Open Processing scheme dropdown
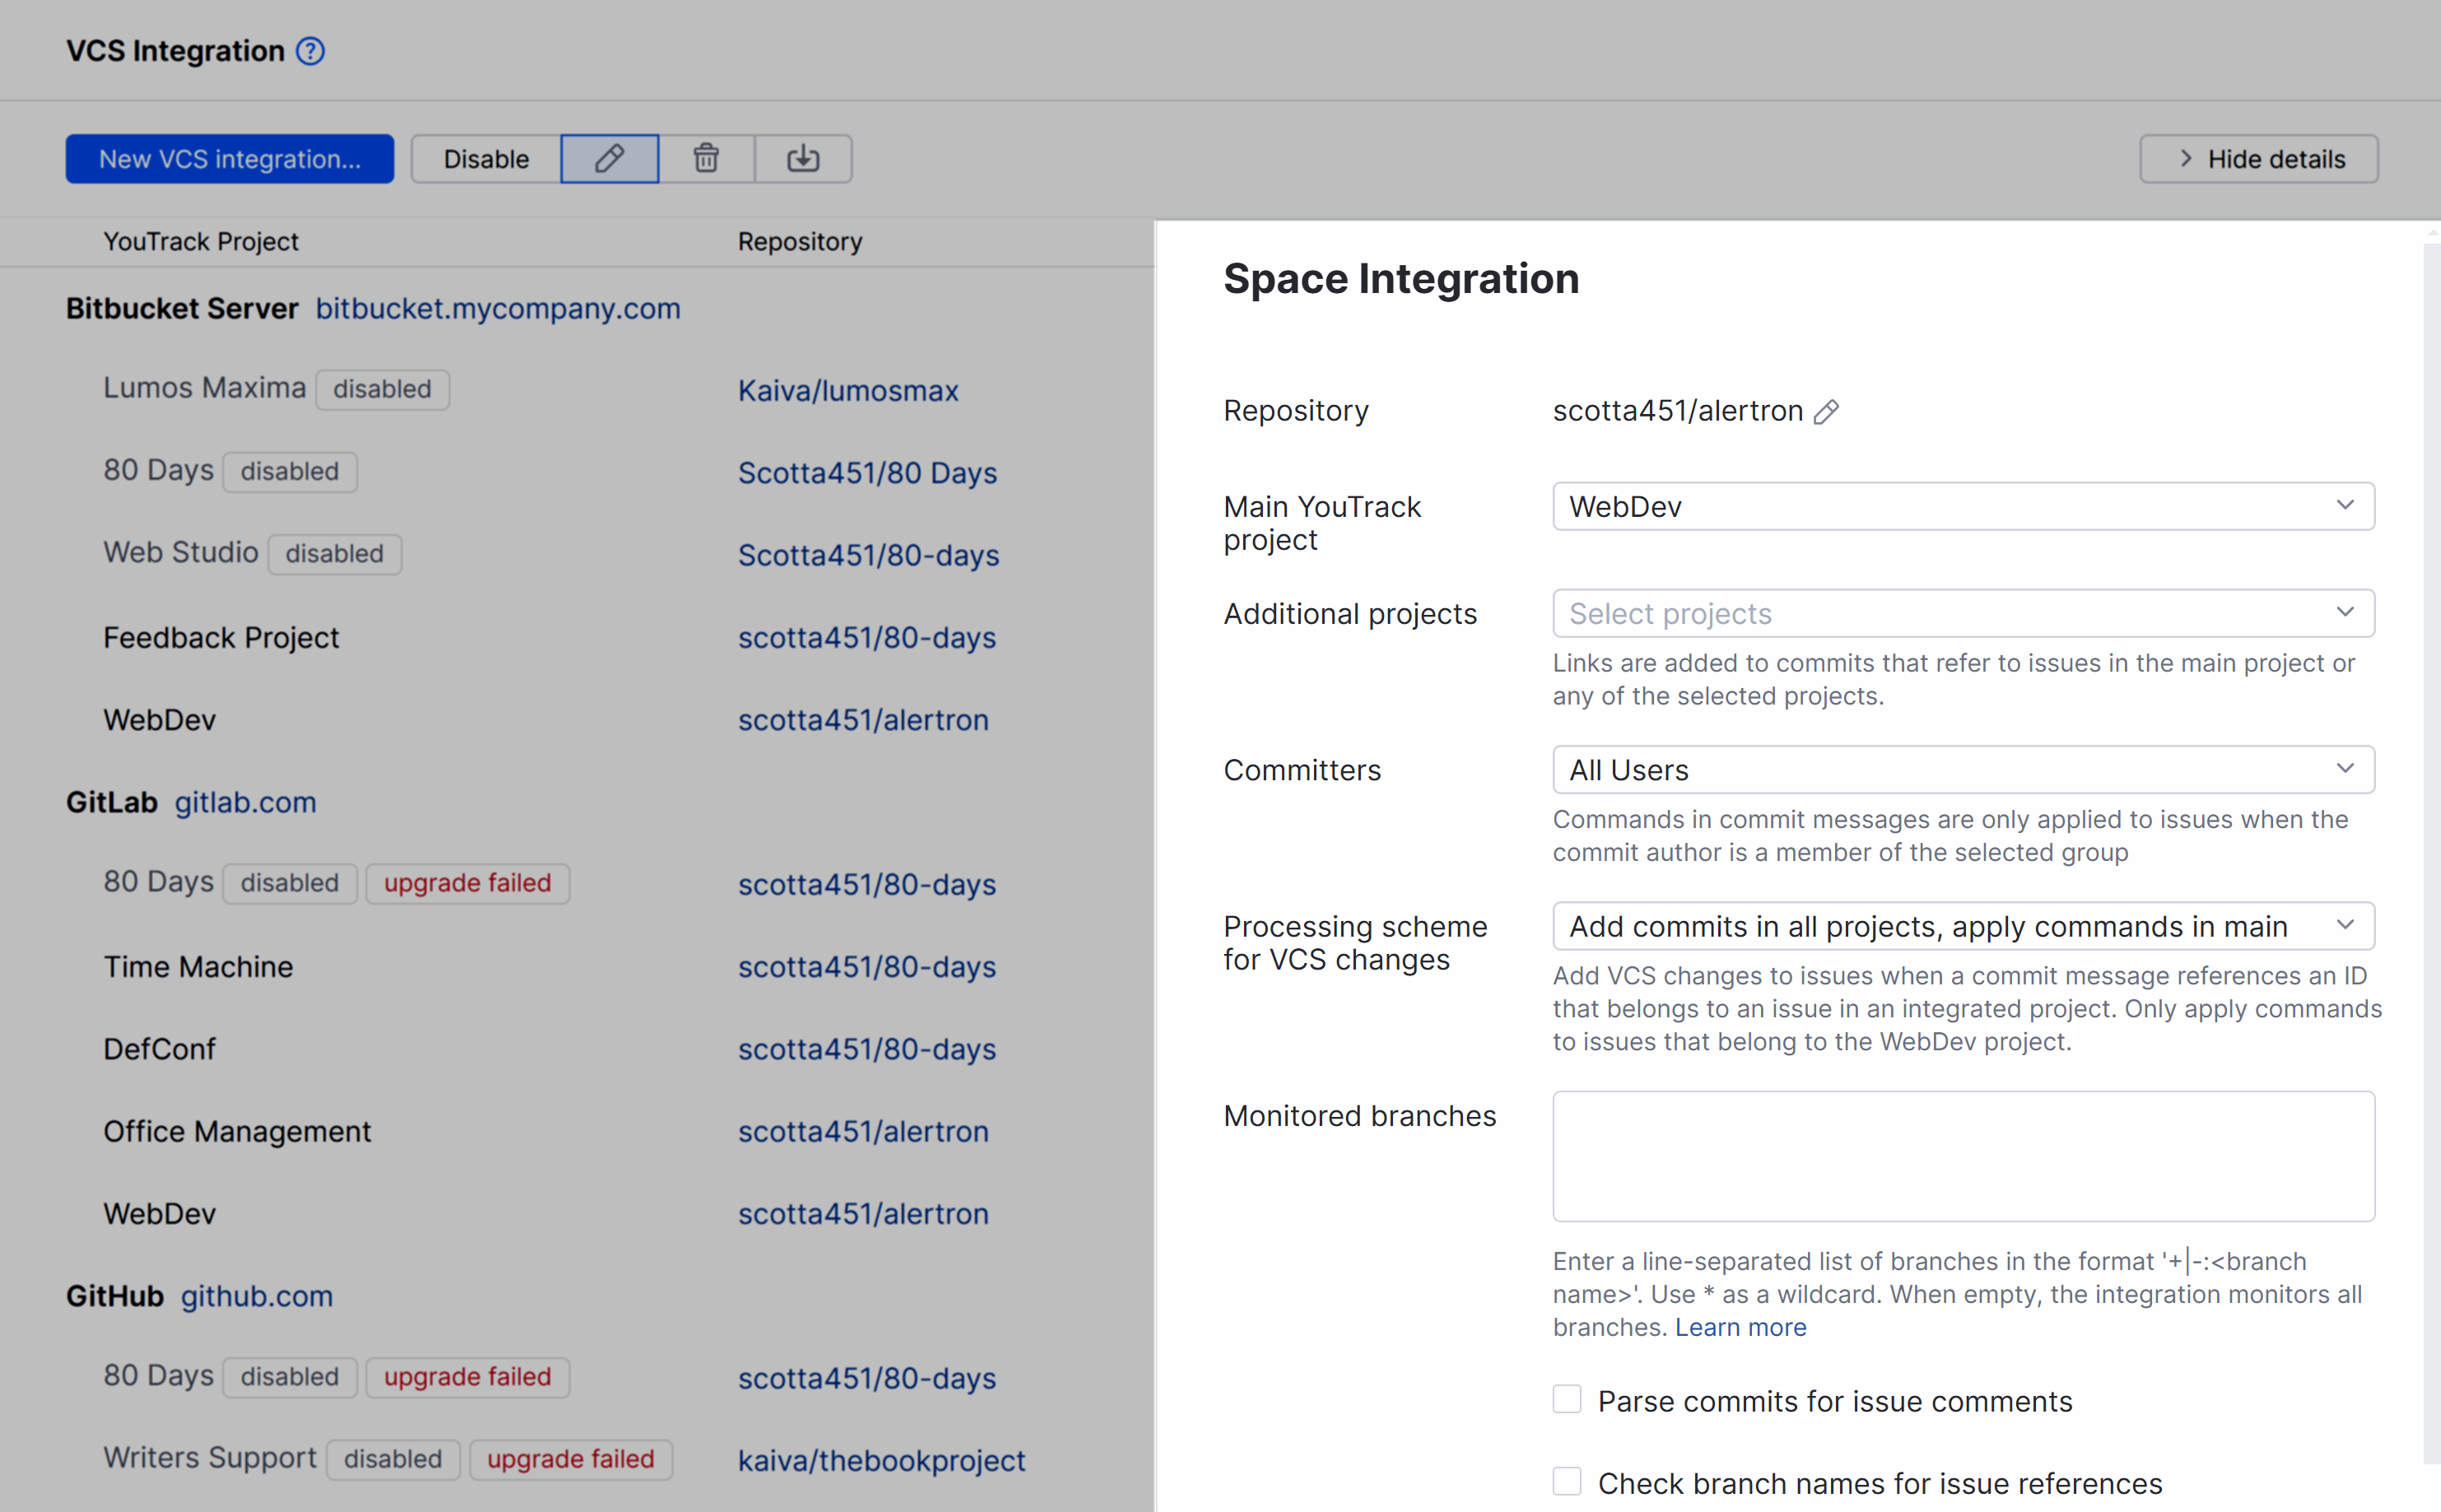 [x=1962, y=926]
